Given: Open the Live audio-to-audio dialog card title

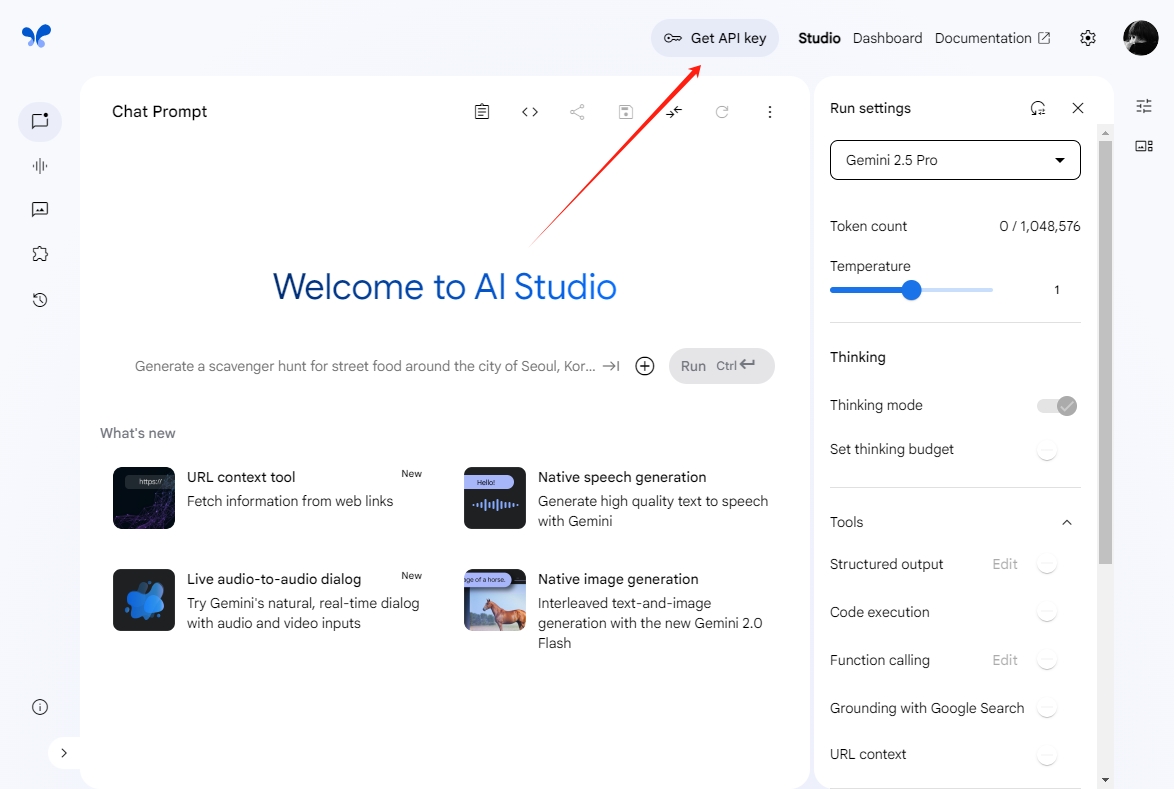Looking at the screenshot, I should click(x=274, y=579).
